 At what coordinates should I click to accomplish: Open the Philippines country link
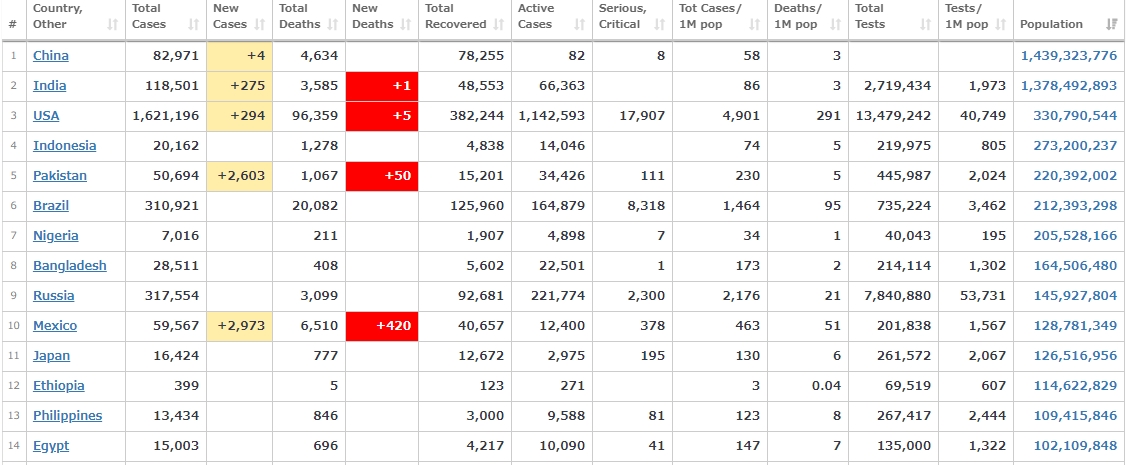point(67,416)
